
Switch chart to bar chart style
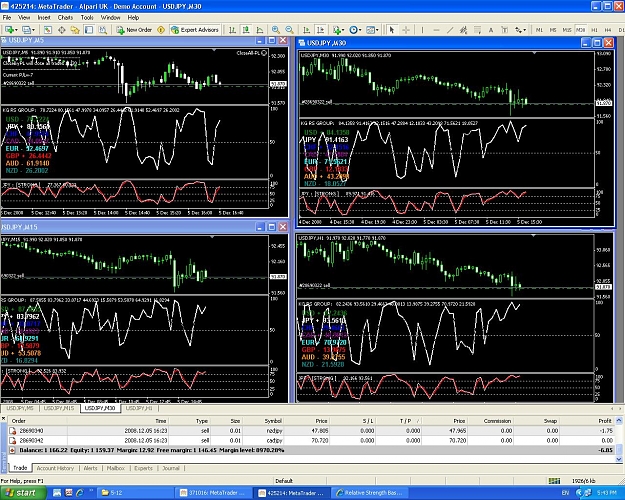232,30
